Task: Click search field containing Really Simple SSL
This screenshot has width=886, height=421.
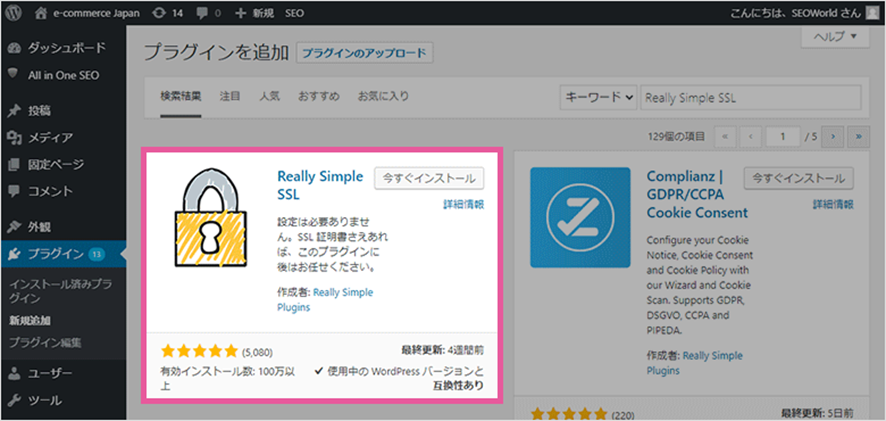Action: (752, 97)
